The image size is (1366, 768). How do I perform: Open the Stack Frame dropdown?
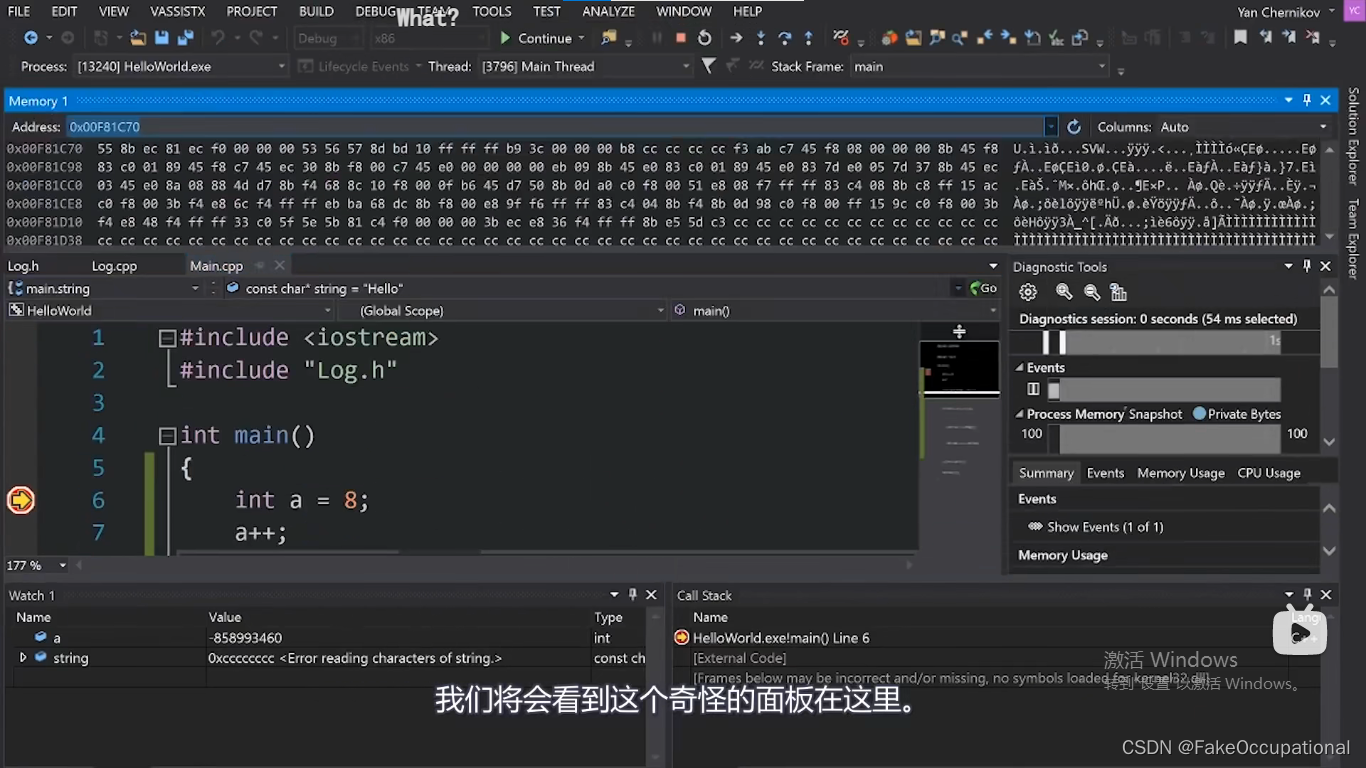[1102, 66]
